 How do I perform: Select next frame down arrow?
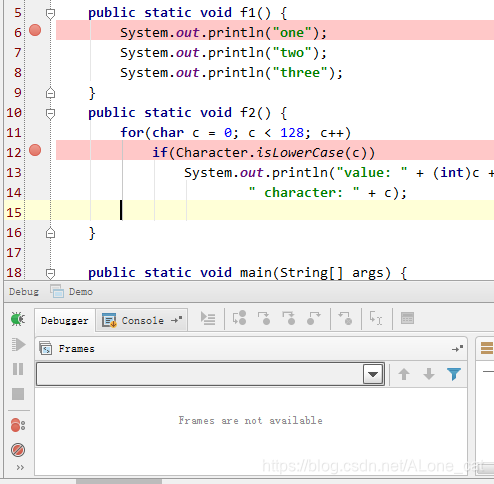(429, 374)
